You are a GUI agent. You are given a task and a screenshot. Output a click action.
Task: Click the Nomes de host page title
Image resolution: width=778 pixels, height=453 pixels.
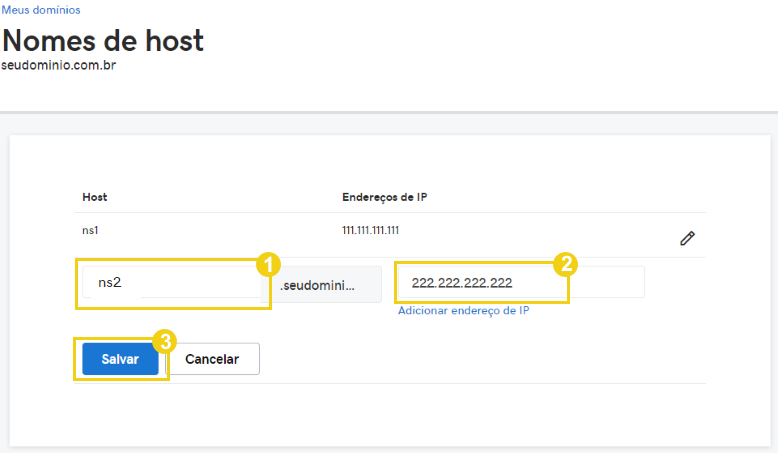click(x=103, y=41)
